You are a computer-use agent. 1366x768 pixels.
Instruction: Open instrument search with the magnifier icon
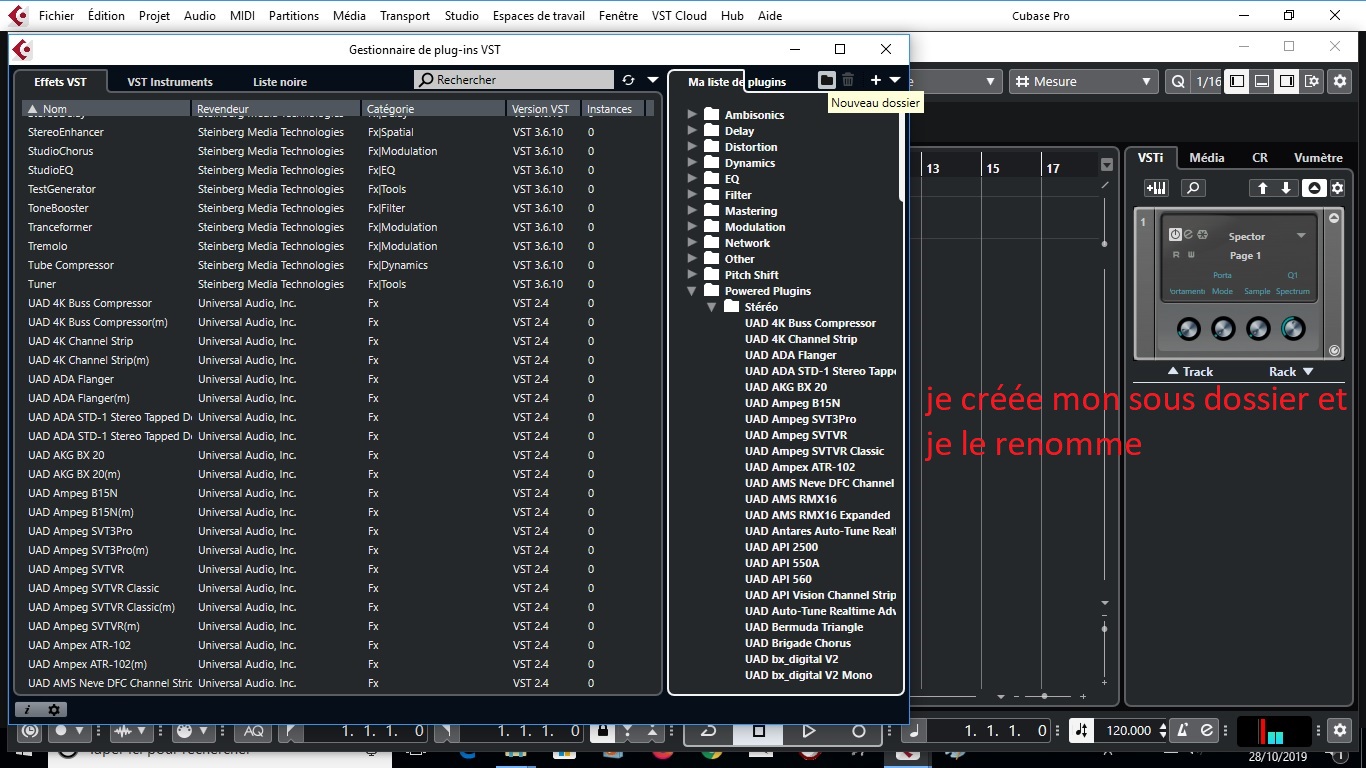coord(1193,188)
